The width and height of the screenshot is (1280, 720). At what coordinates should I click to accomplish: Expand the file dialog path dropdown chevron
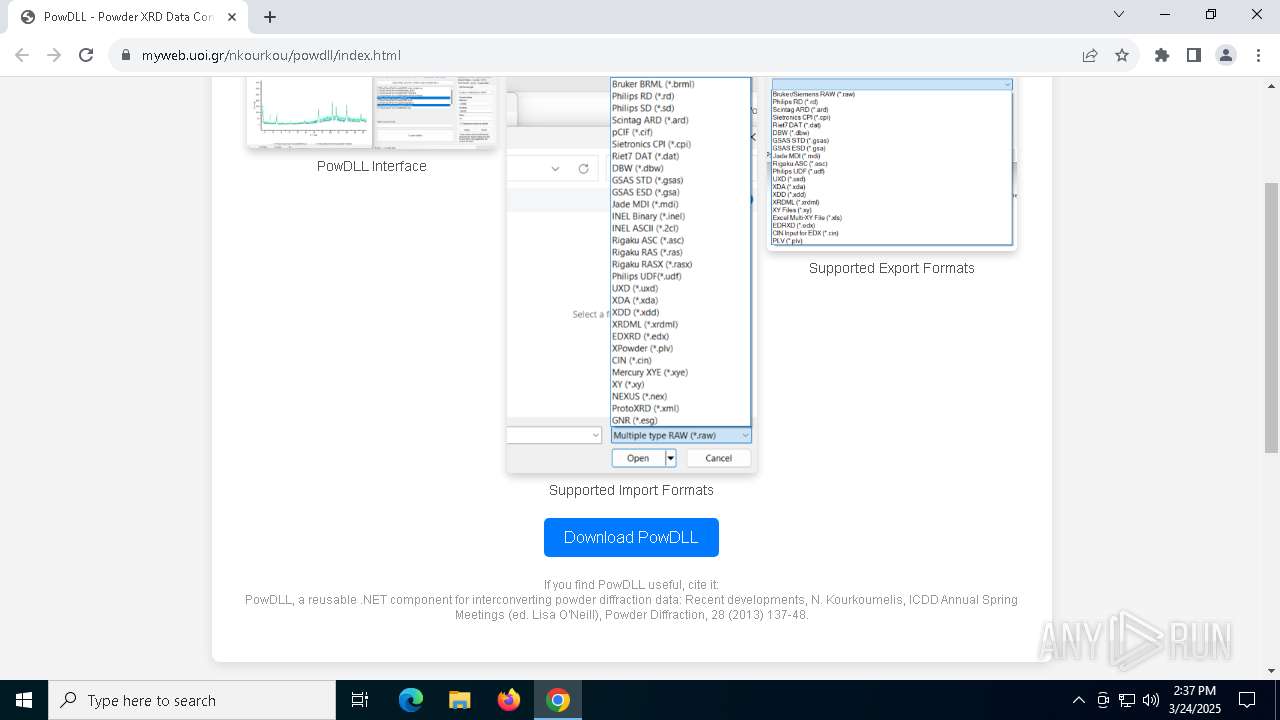[x=555, y=169]
